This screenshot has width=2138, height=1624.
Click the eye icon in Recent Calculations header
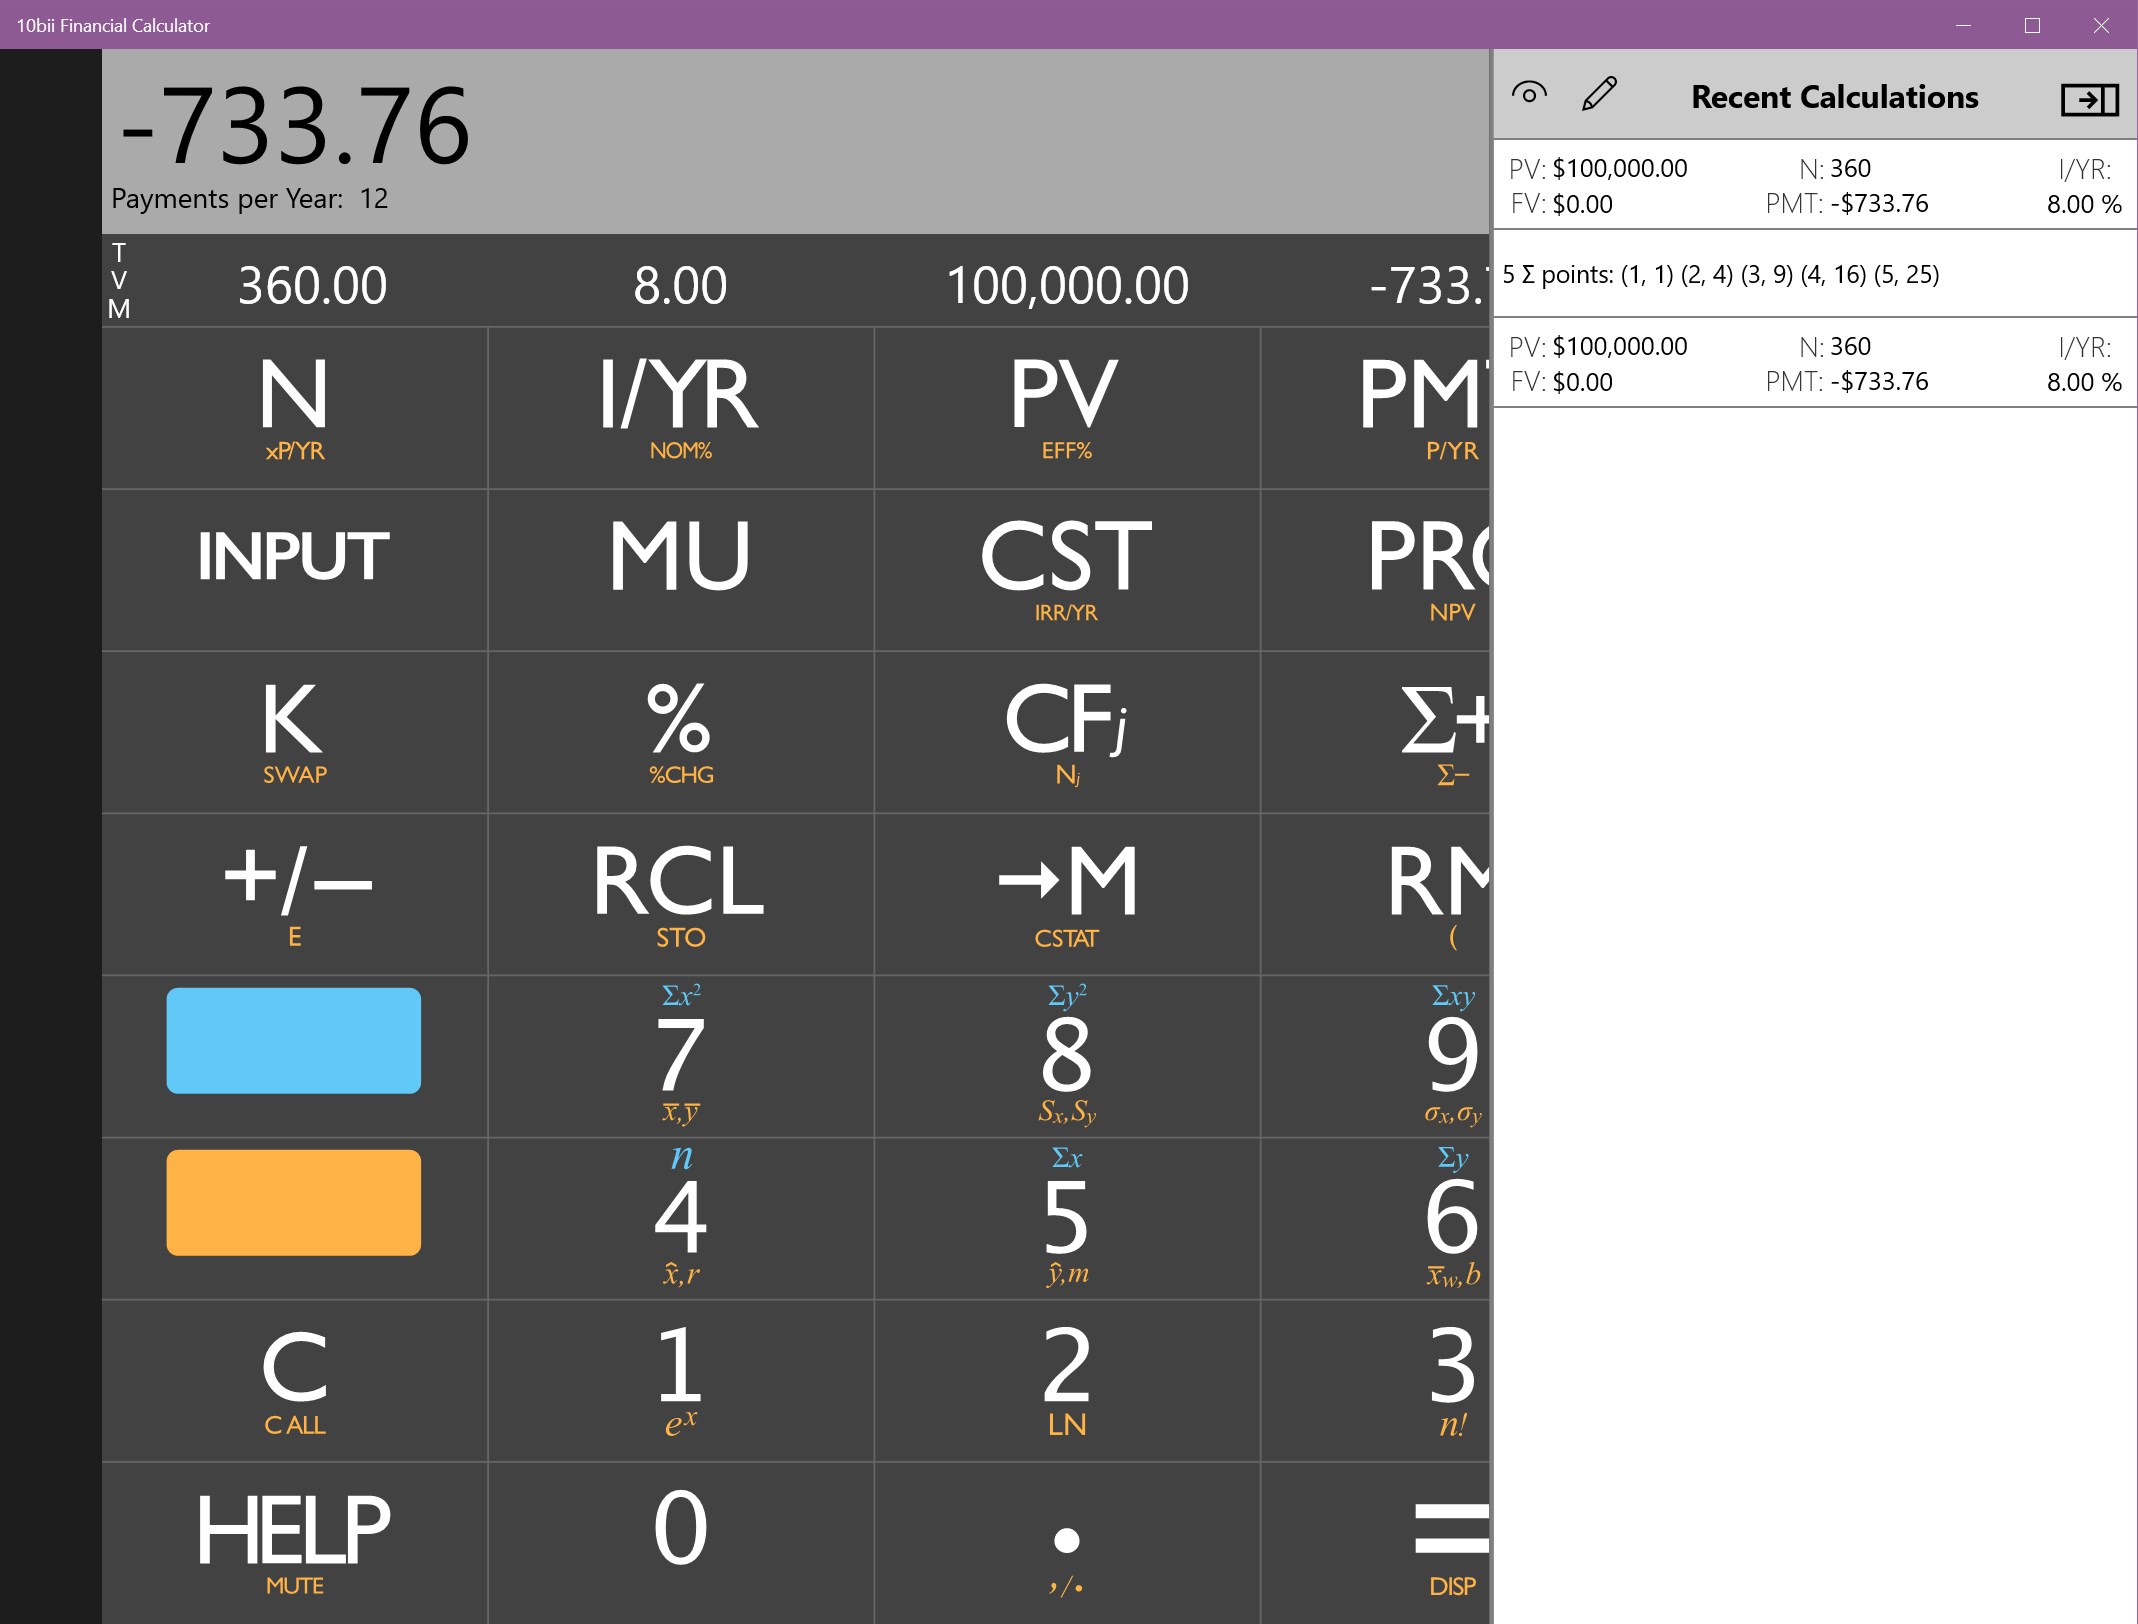1529,94
